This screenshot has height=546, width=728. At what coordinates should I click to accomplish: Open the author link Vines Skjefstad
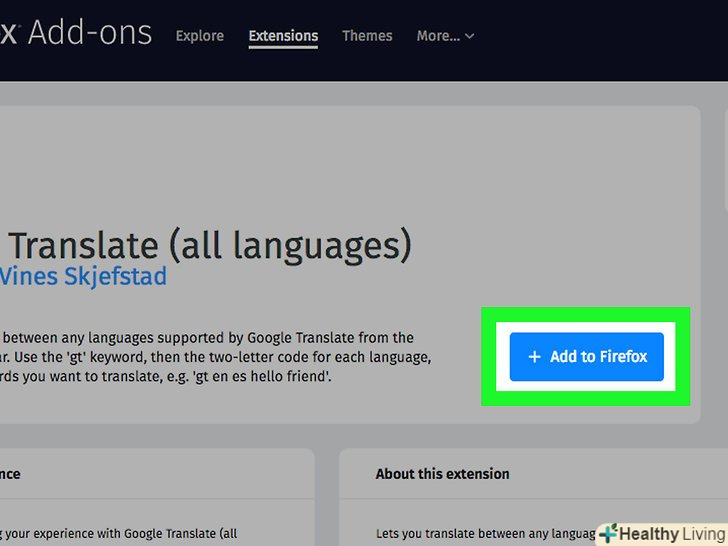pyautogui.click(x=83, y=276)
